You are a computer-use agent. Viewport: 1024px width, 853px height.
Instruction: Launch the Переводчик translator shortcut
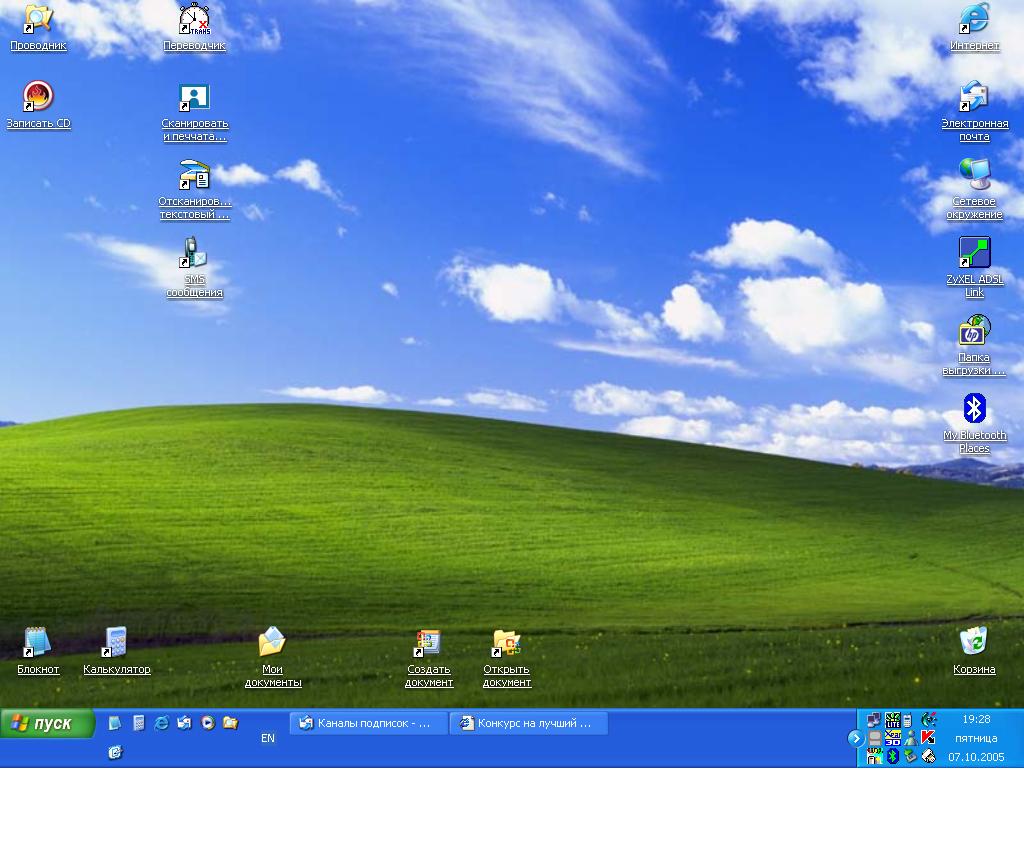click(x=194, y=27)
